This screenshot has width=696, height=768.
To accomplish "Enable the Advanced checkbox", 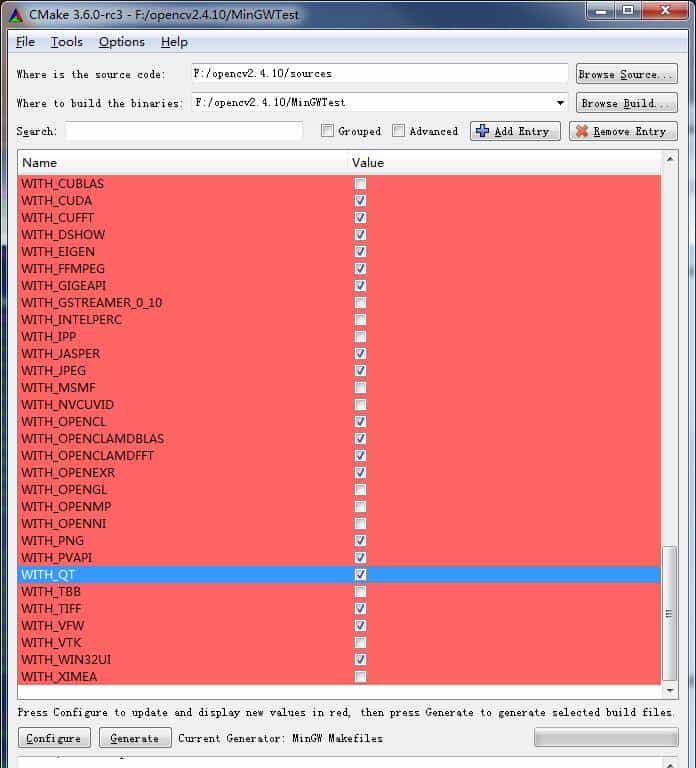I will pos(398,130).
